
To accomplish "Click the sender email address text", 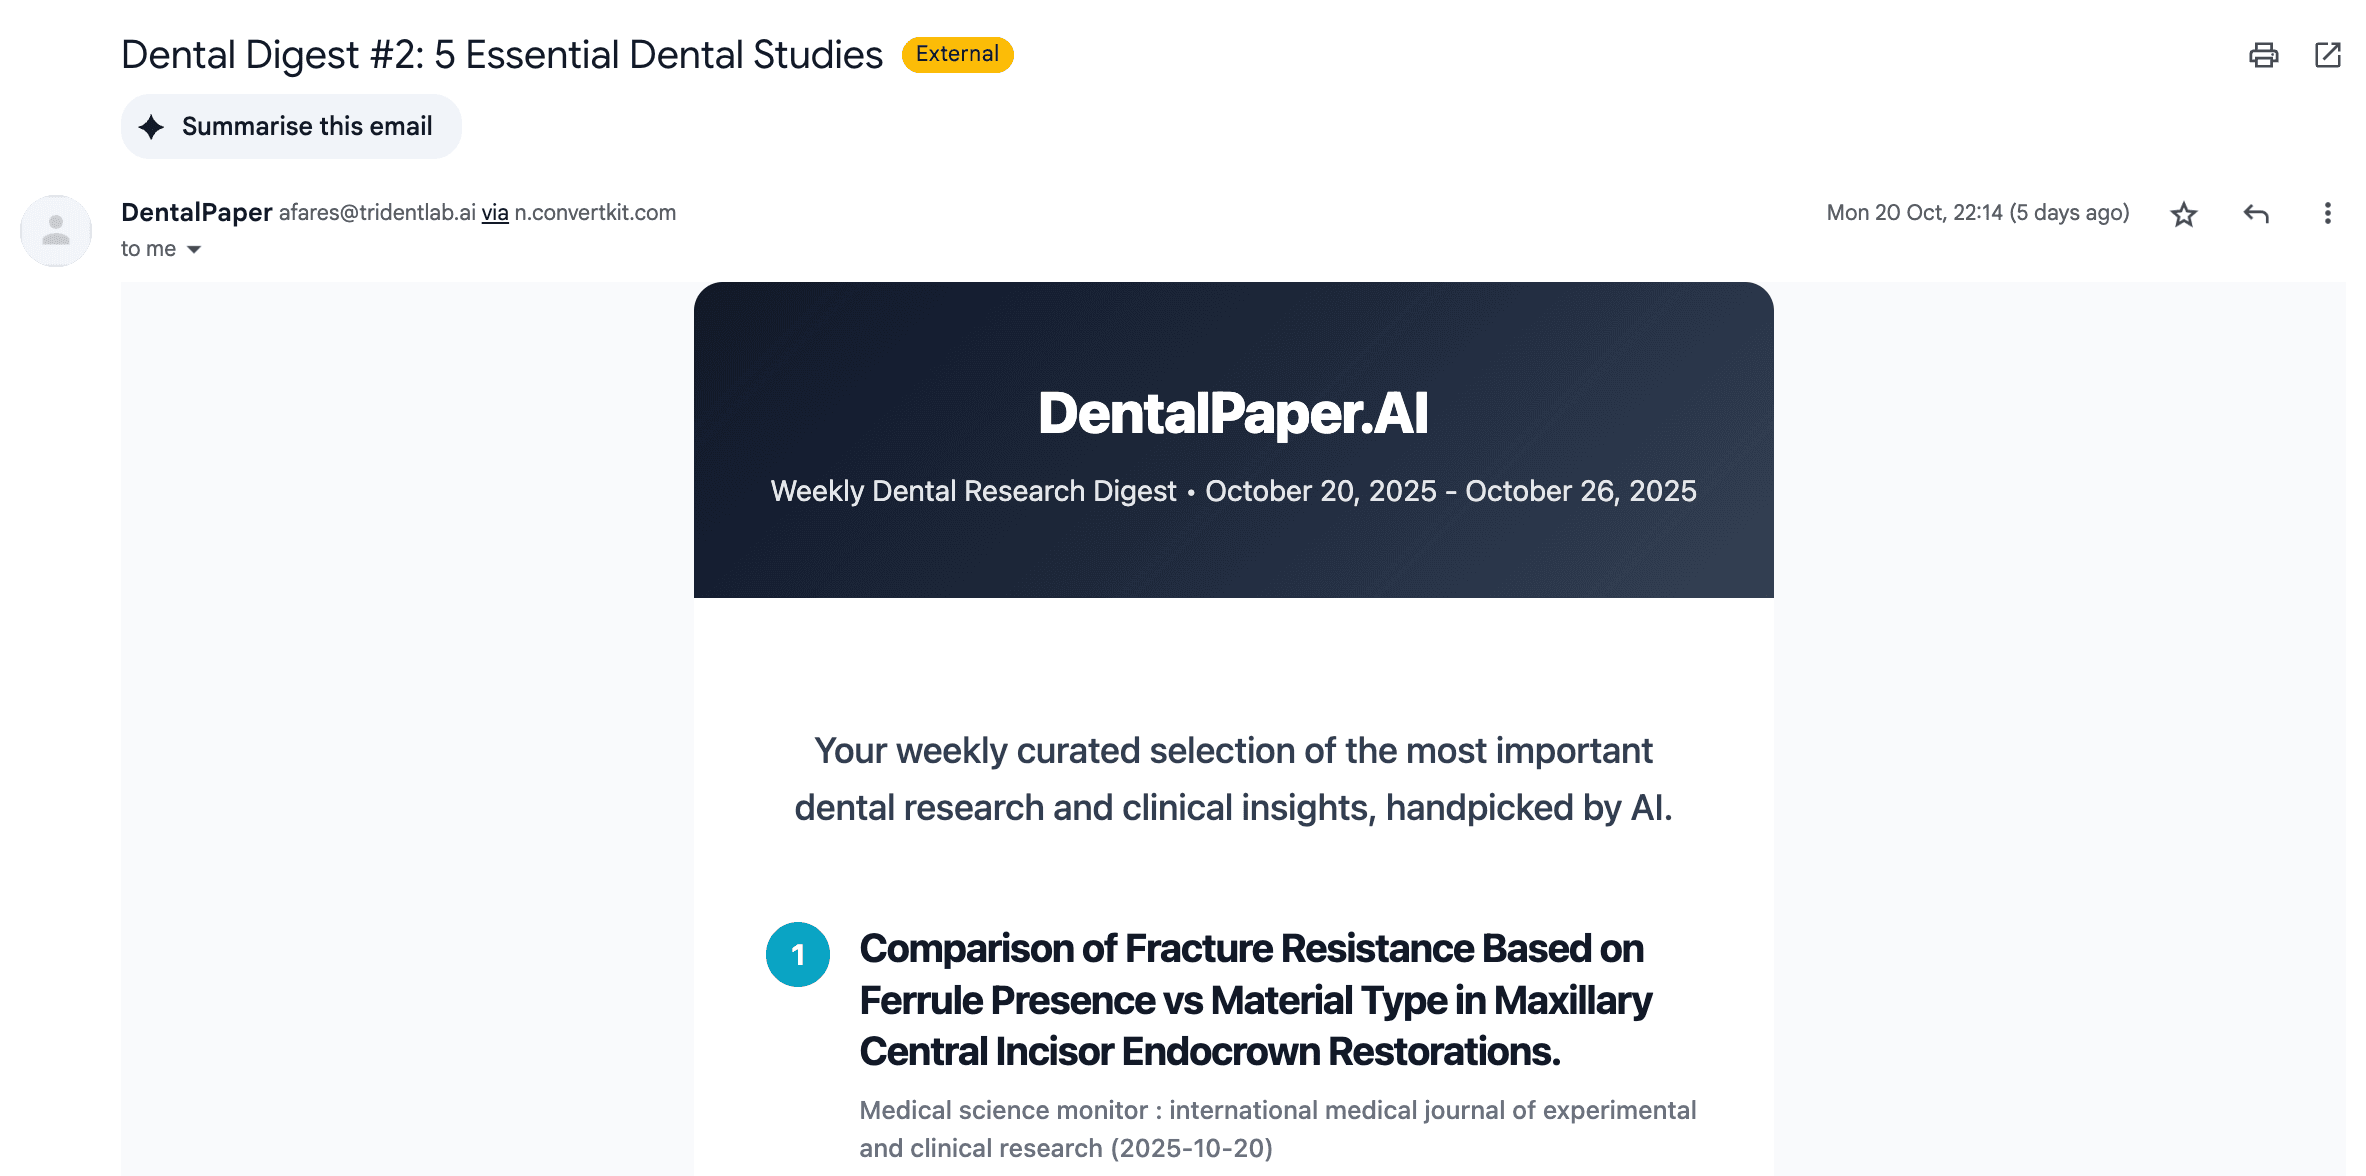I will tap(376, 212).
